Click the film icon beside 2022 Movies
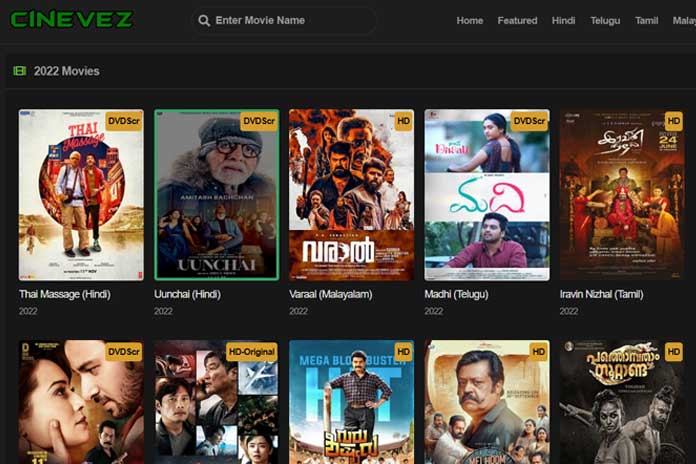The width and height of the screenshot is (696, 464). pos(20,71)
